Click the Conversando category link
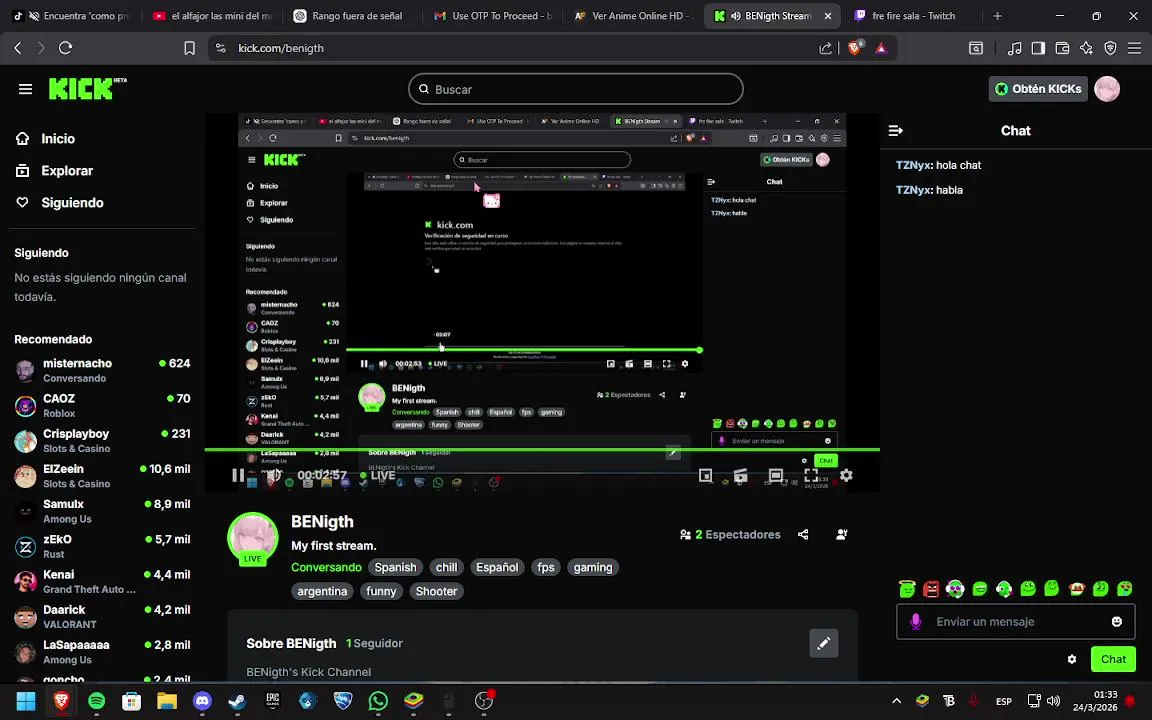This screenshot has width=1152, height=720. [326, 567]
